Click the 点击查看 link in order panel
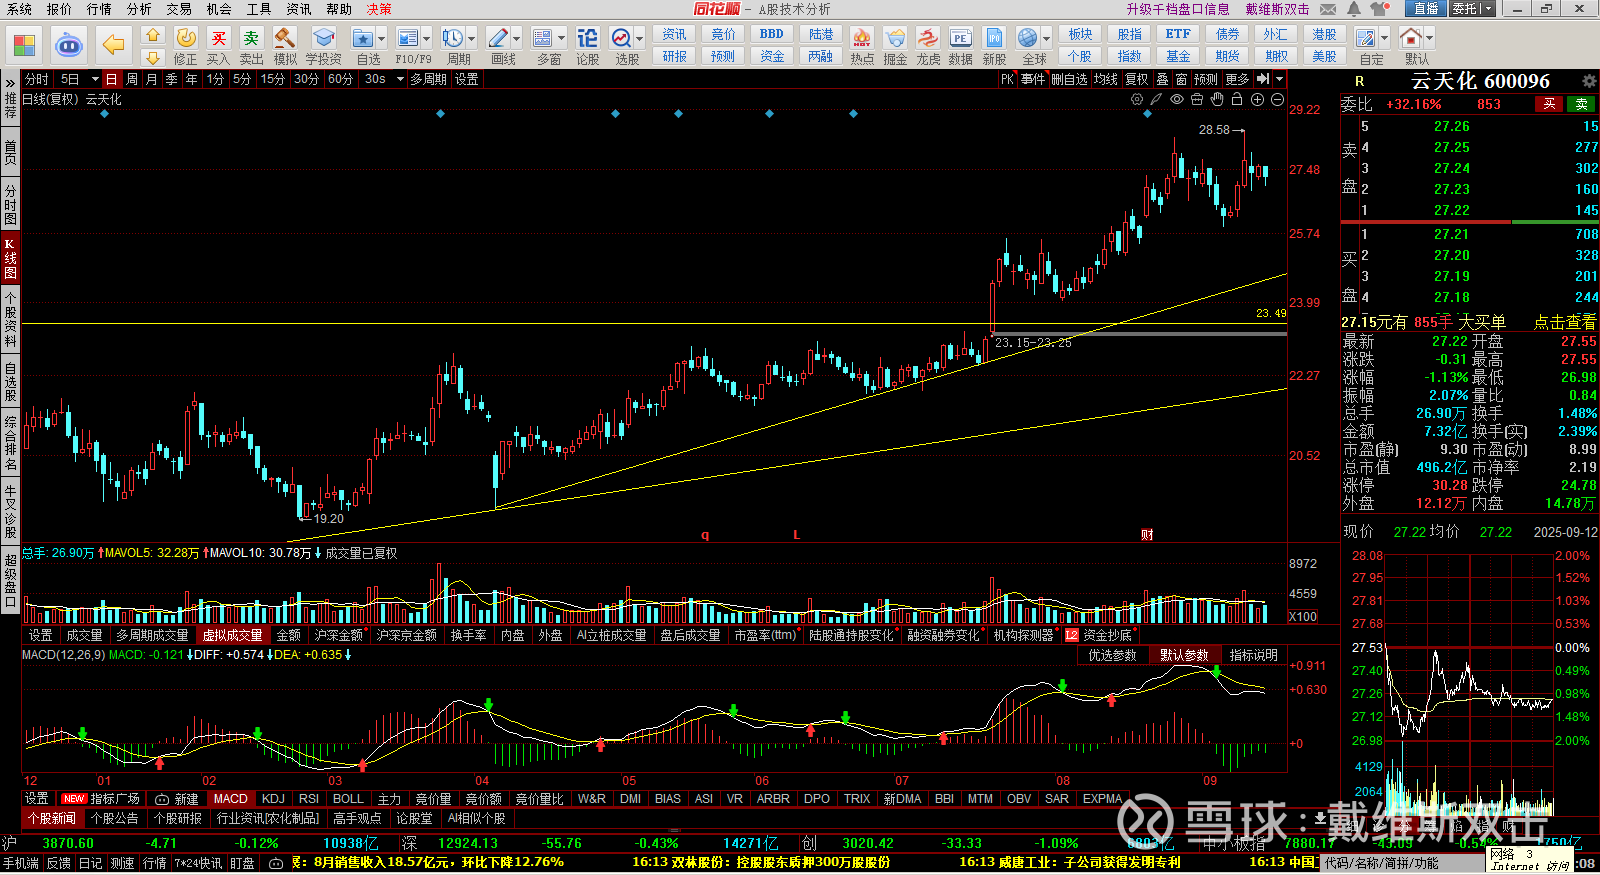Screen dimensions: 1600x875 [1565, 322]
